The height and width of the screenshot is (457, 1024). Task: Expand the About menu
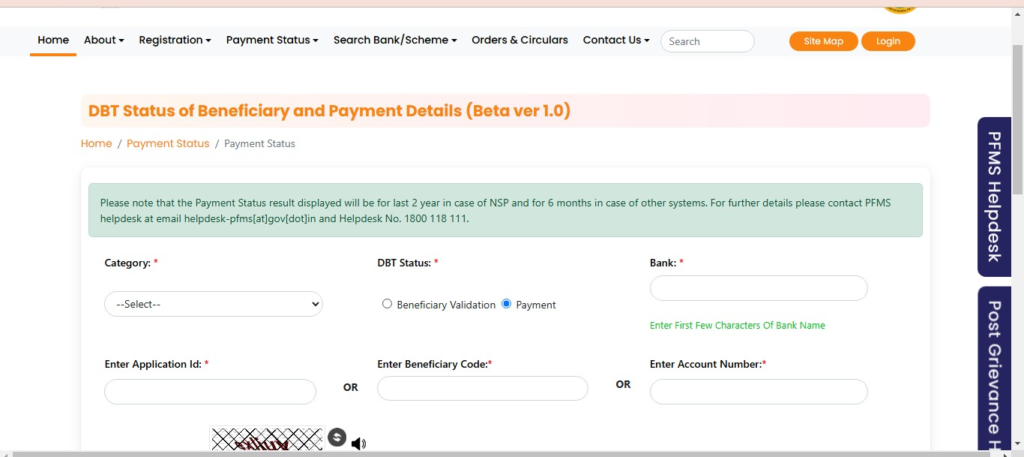click(x=104, y=40)
